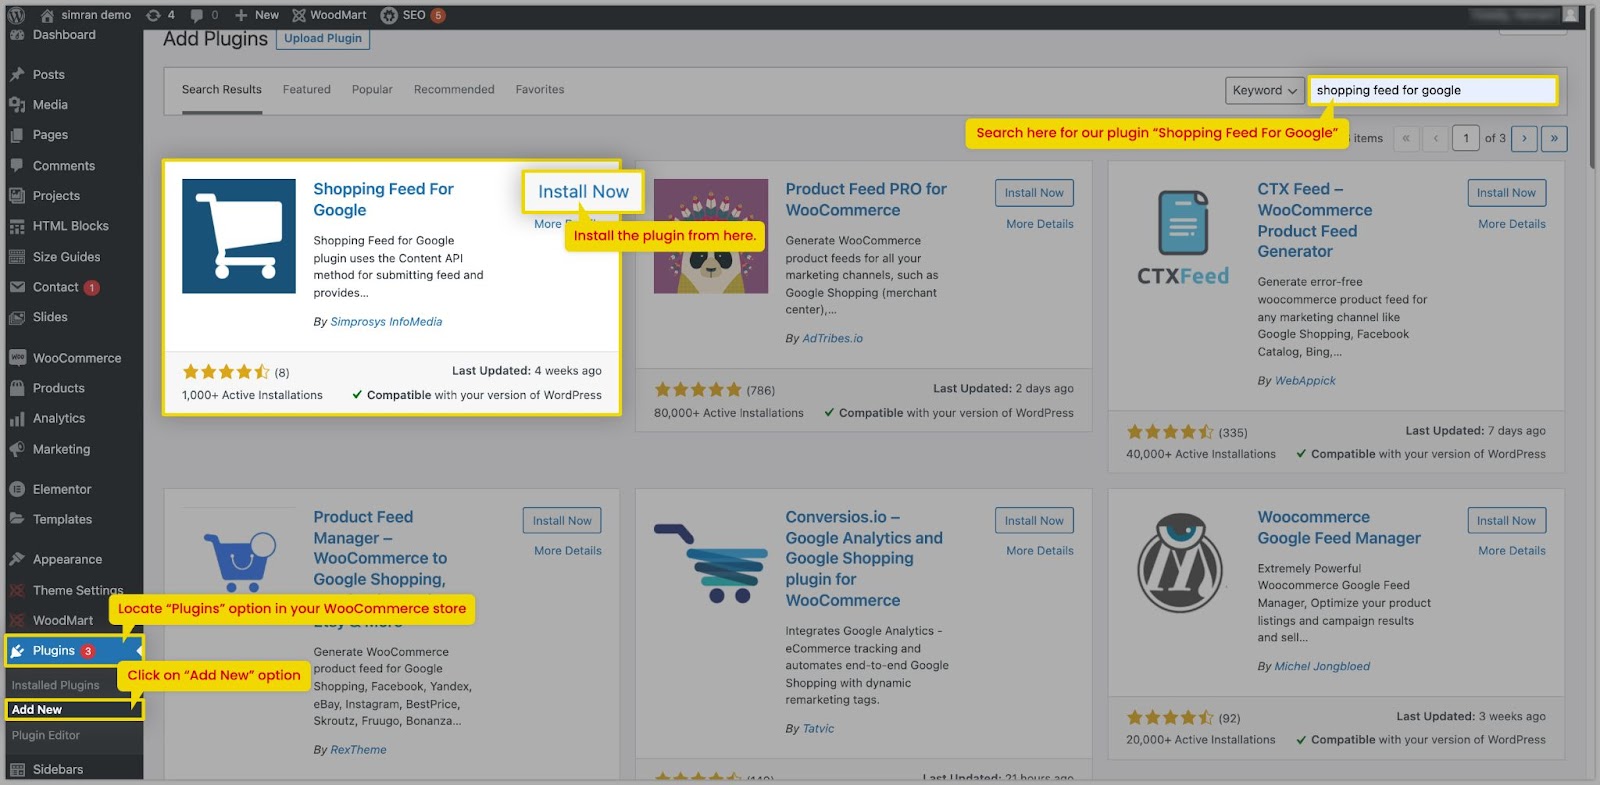This screenshot has height=785, width=1600.
Task: Open Plugins plug icon in sidebar
Action: click(17, 650)
